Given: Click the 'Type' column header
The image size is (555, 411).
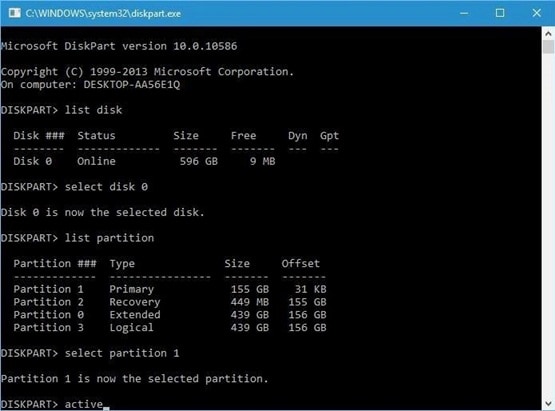Looking at the screenshot, I should click(122, 264).
